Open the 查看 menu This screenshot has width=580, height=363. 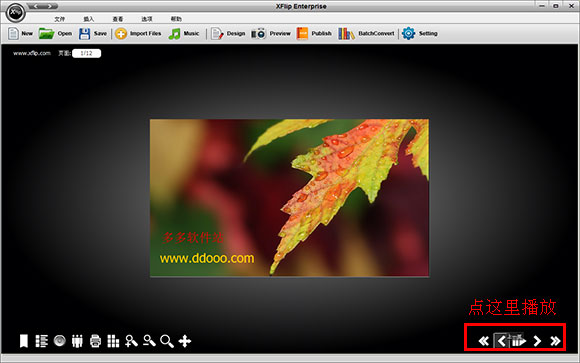(118, 19)
